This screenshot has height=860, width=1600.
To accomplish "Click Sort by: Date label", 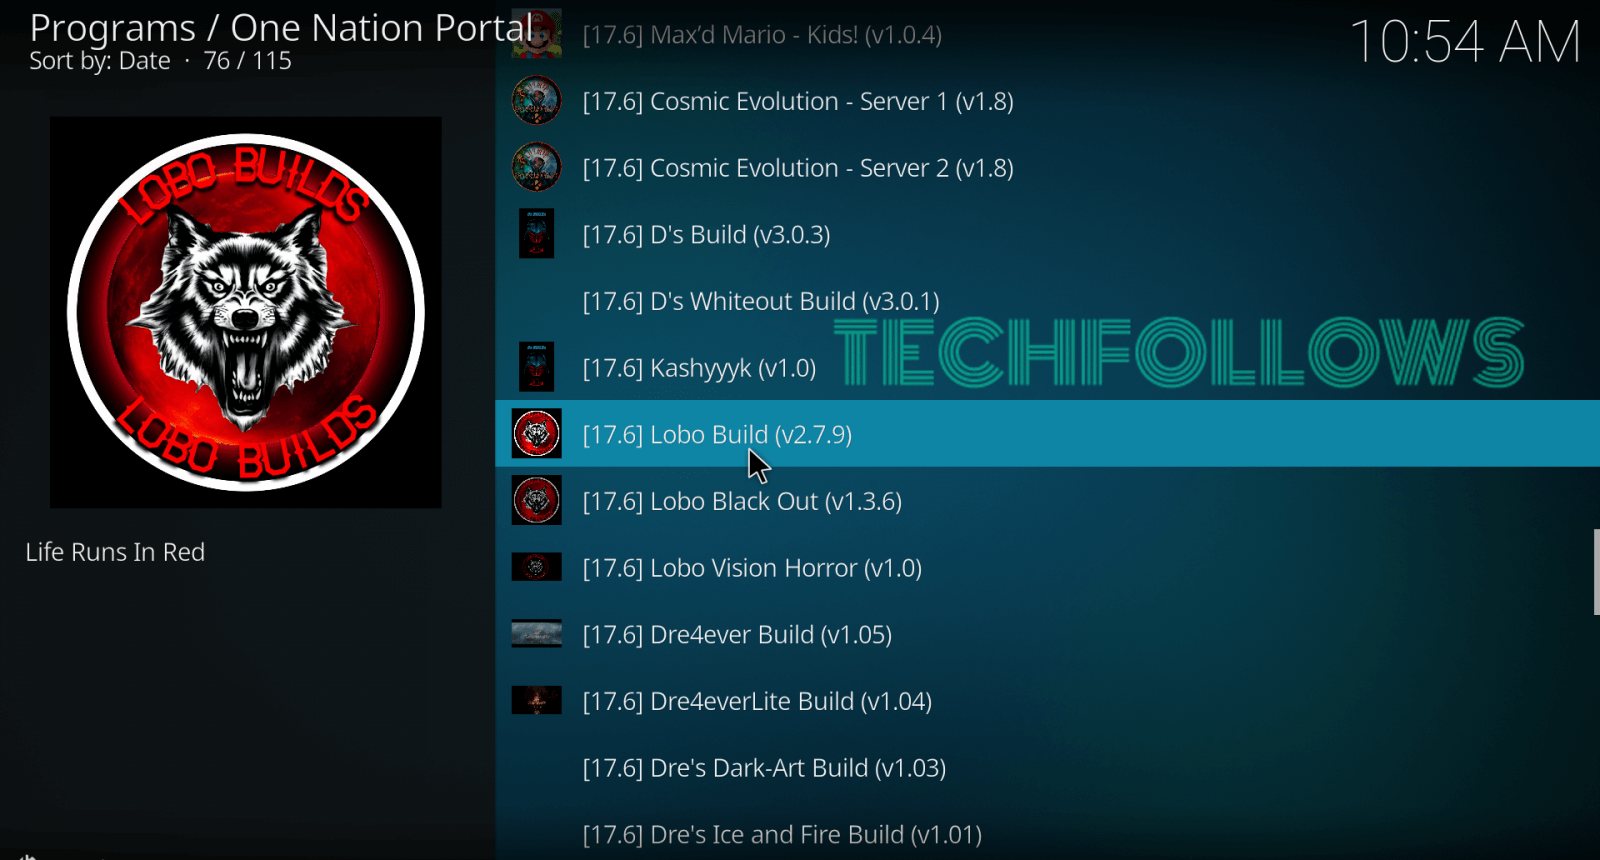I will 100,61.
